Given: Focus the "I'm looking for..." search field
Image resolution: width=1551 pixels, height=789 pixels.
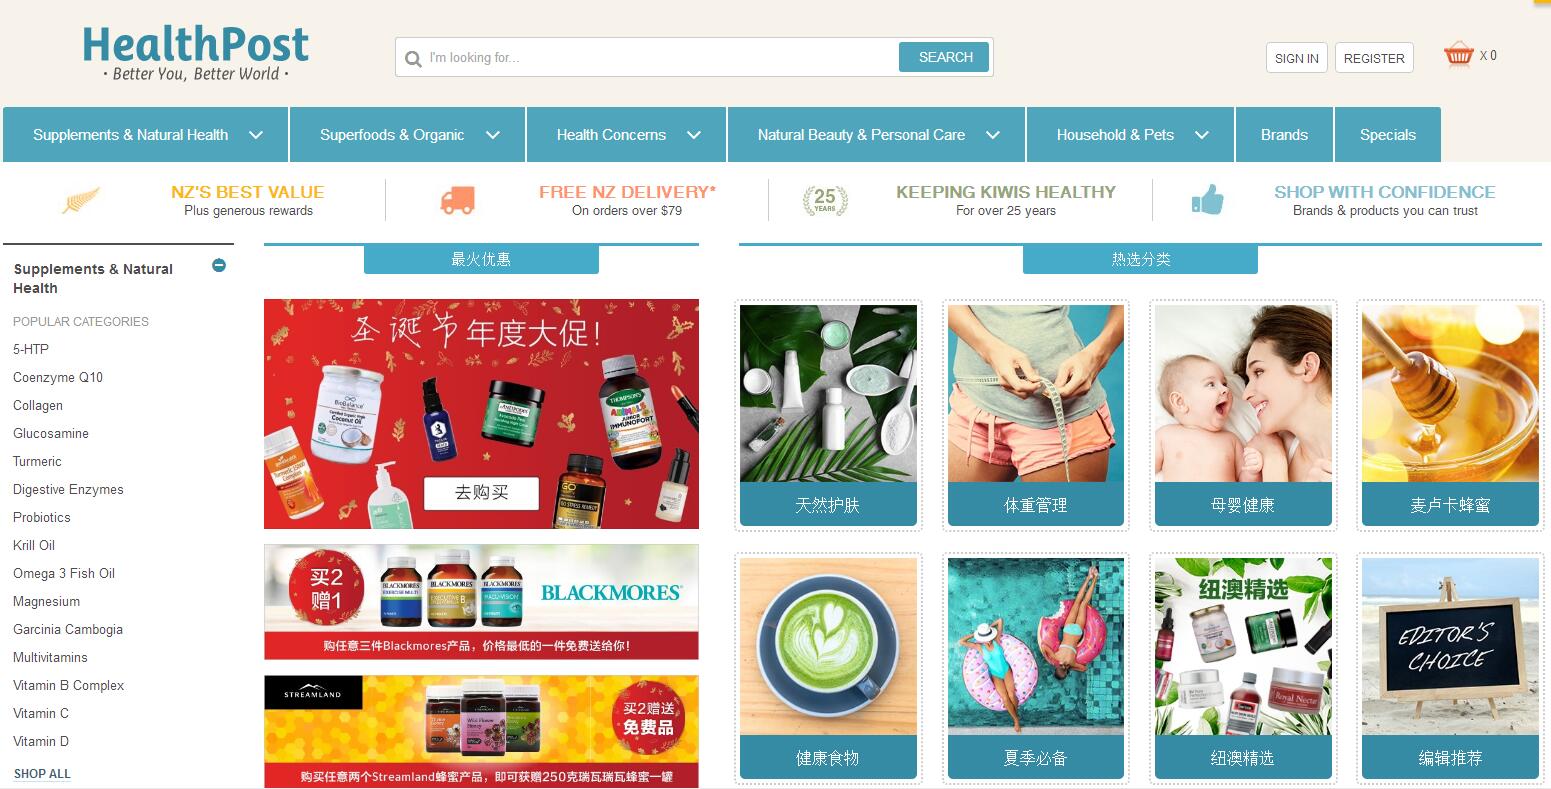Looking at the screenshot, I should (660, 58).
